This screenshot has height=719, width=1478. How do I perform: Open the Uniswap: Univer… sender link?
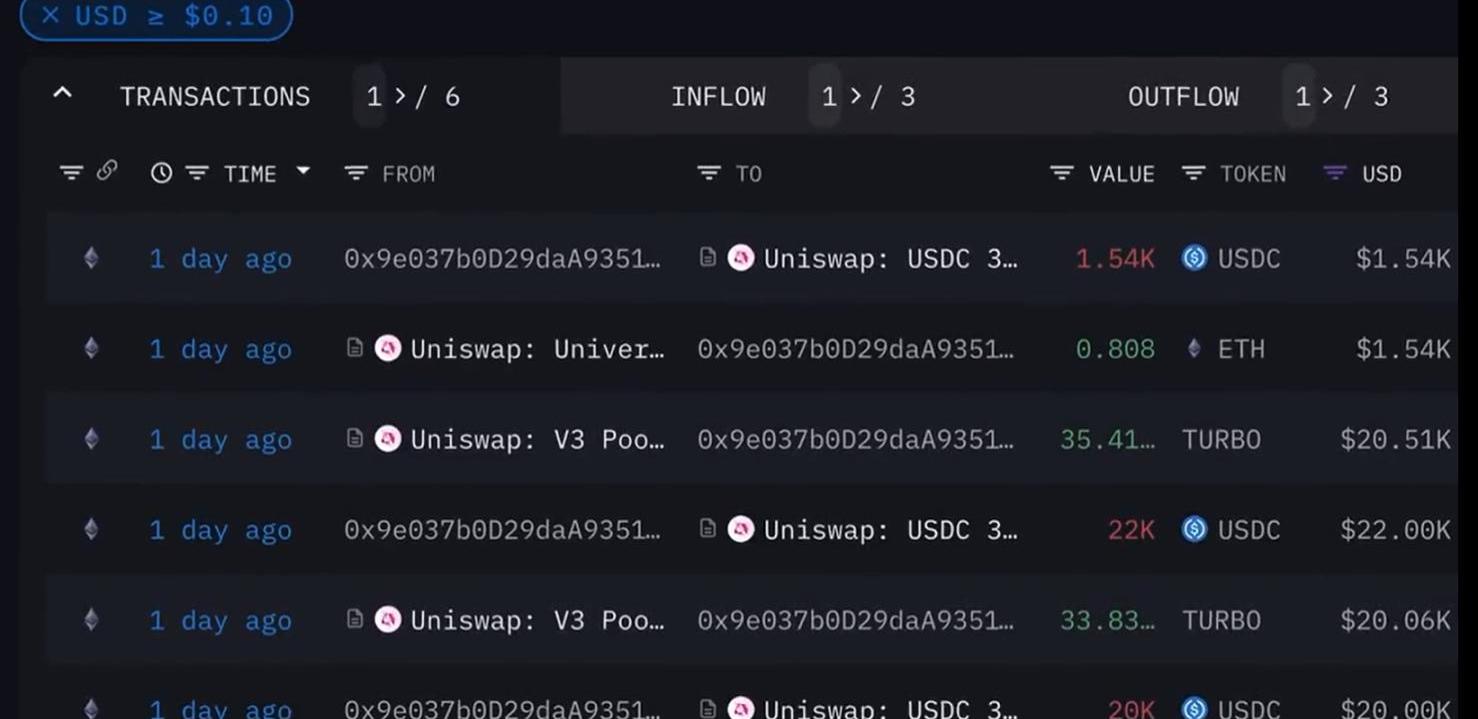coord(536,349)
